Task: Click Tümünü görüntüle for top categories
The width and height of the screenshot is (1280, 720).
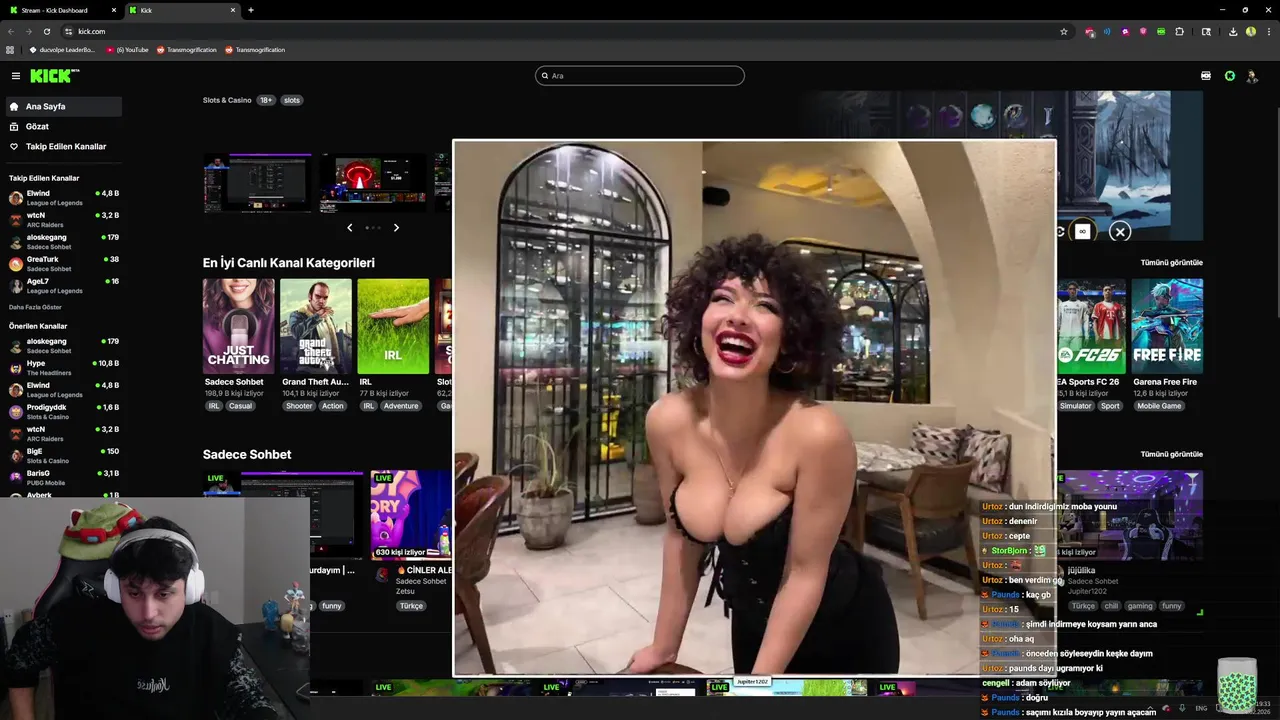Action: tap(1172, 262)
